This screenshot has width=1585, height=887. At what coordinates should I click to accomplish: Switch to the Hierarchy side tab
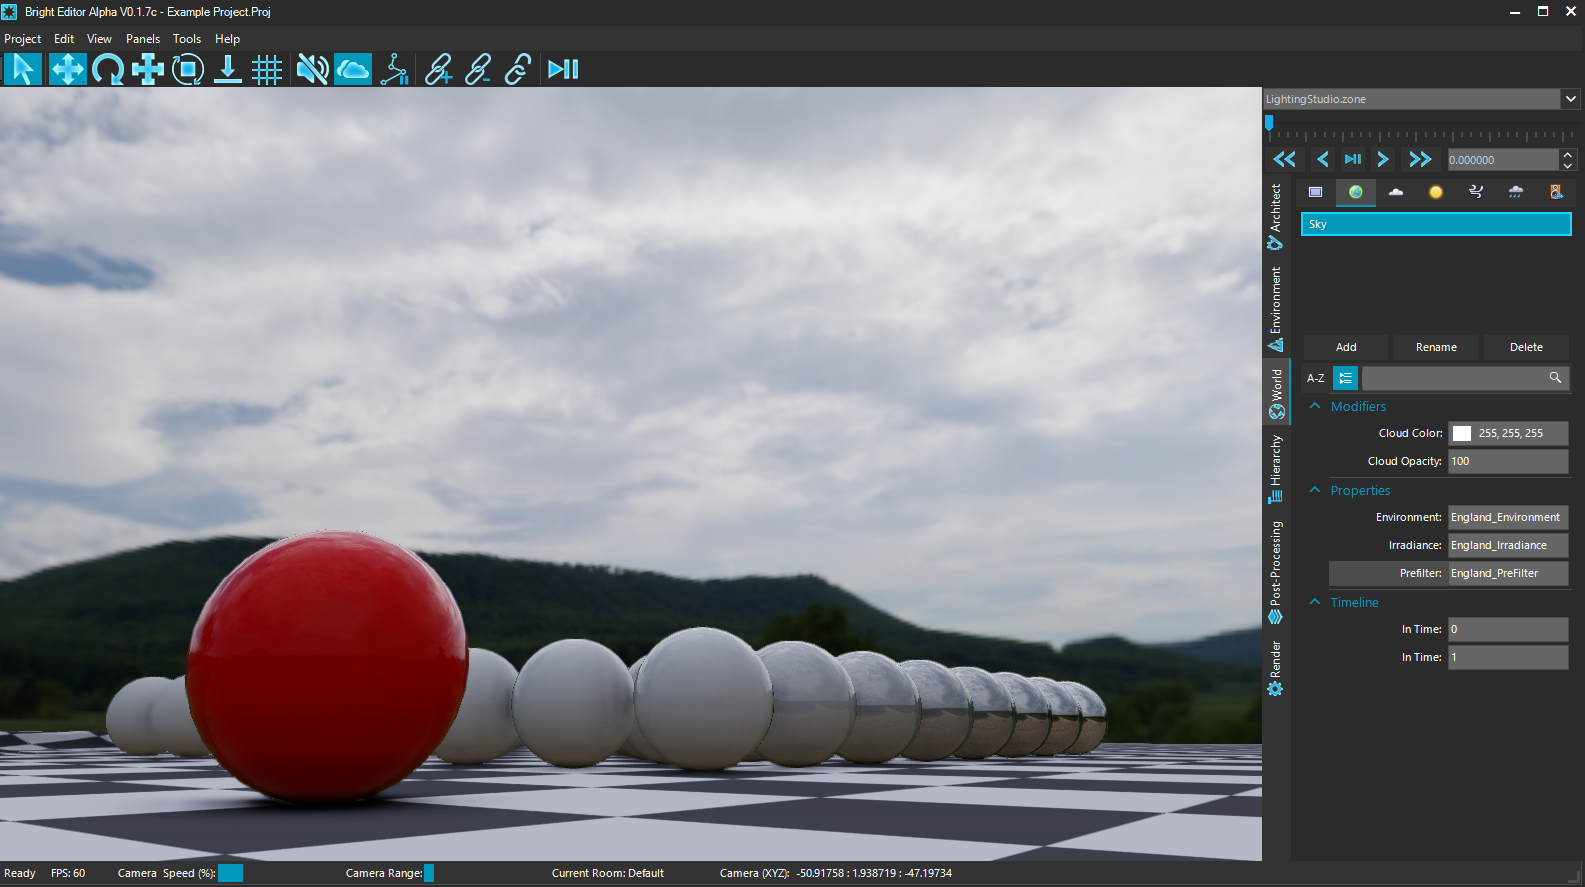pos(1276,469)
